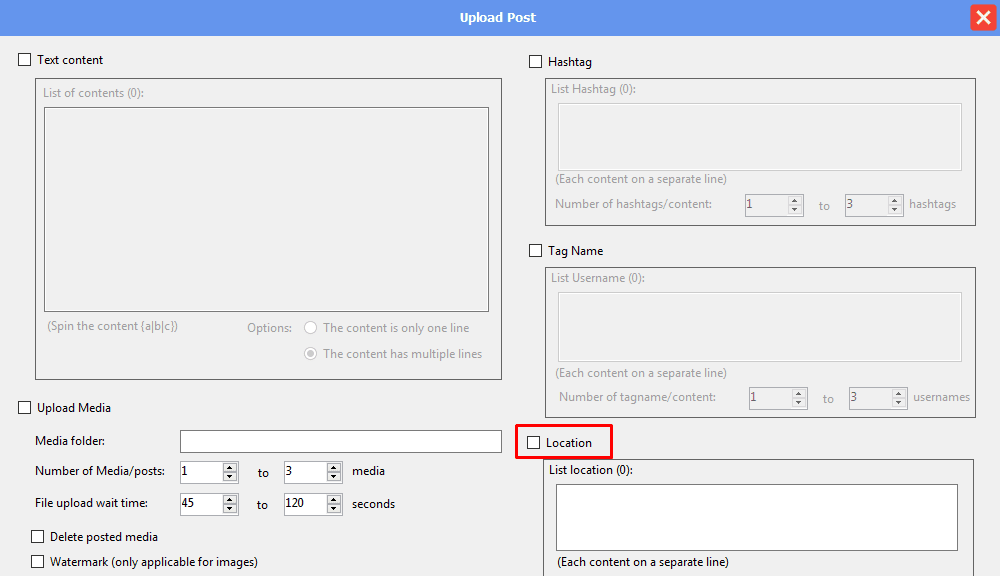Check the Tag Name option

536,251
